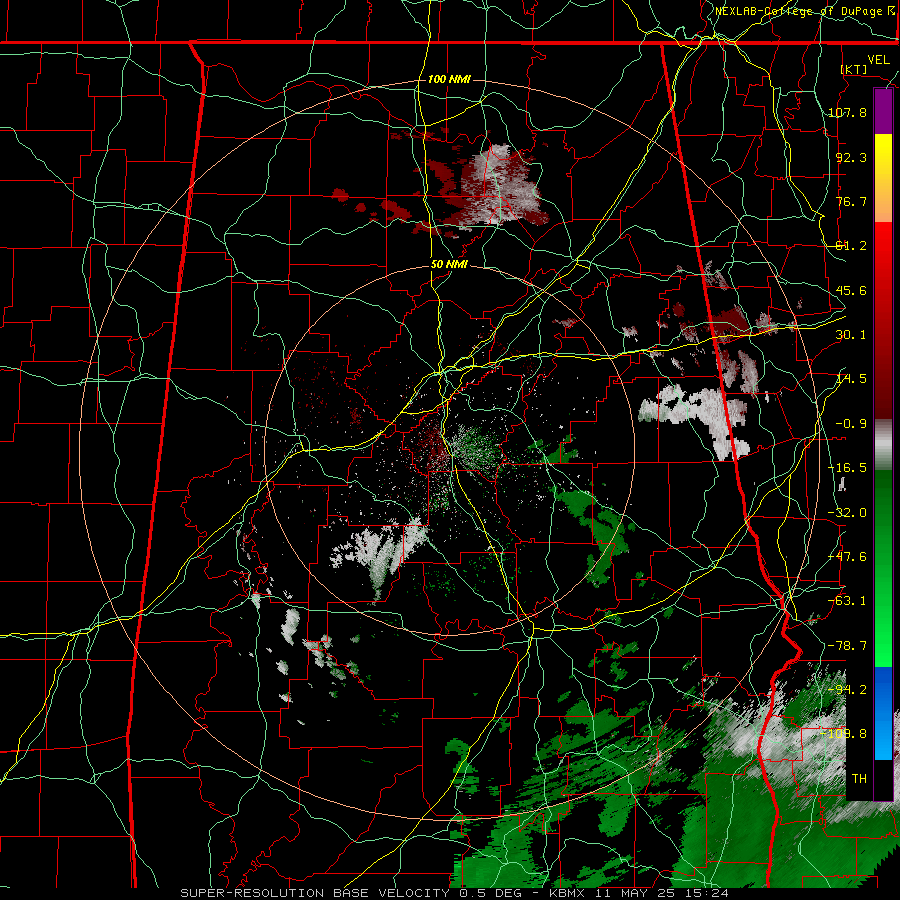Viewport: 900px width, 900px height.
Task: Click the TH label on the color scale
Action: click(859, 779)
